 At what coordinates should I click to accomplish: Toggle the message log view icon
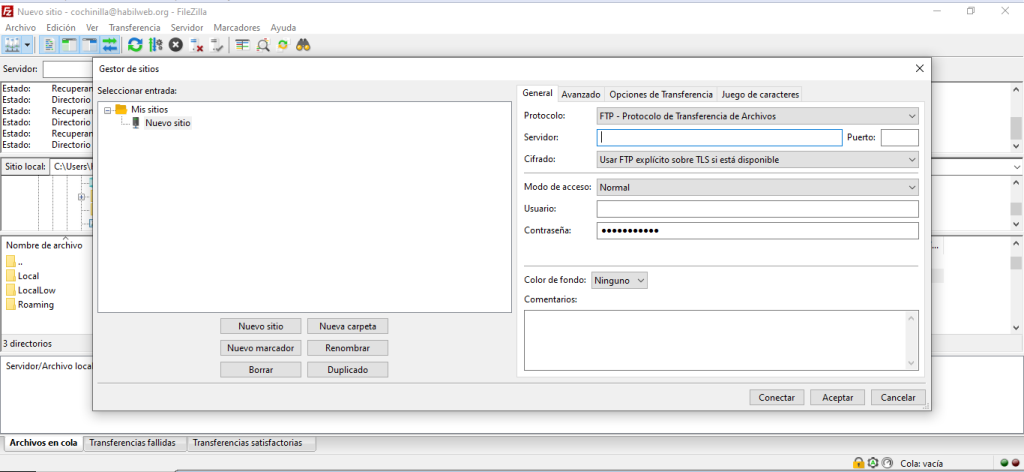click(x=50, y=45)
